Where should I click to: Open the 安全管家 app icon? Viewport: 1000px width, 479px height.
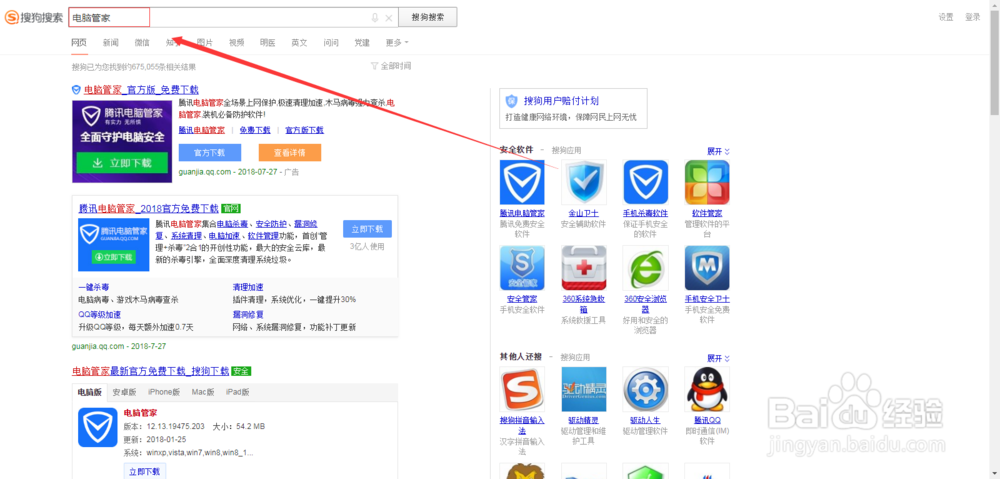(x=522, y=268)
